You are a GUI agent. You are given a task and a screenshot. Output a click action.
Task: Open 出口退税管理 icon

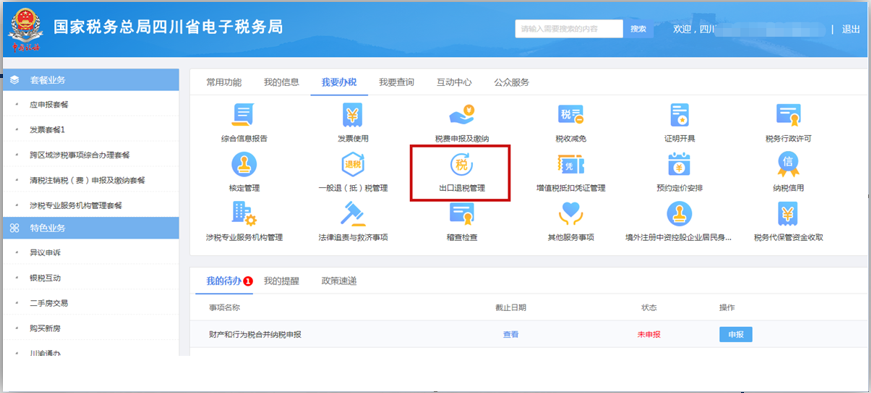tap(462, 165)
